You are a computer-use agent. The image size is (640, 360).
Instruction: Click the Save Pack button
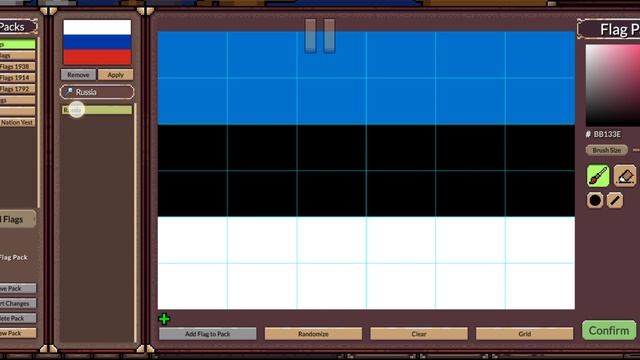click(x=18, y=288)
